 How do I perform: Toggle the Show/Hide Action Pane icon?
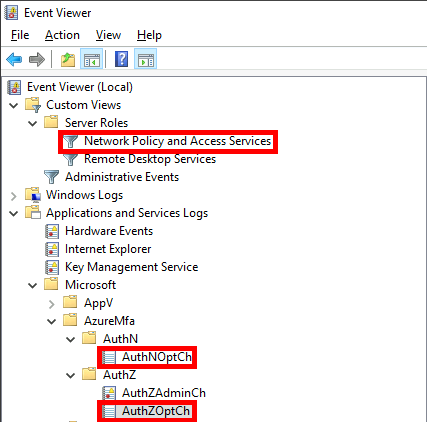tap(146, 59)
